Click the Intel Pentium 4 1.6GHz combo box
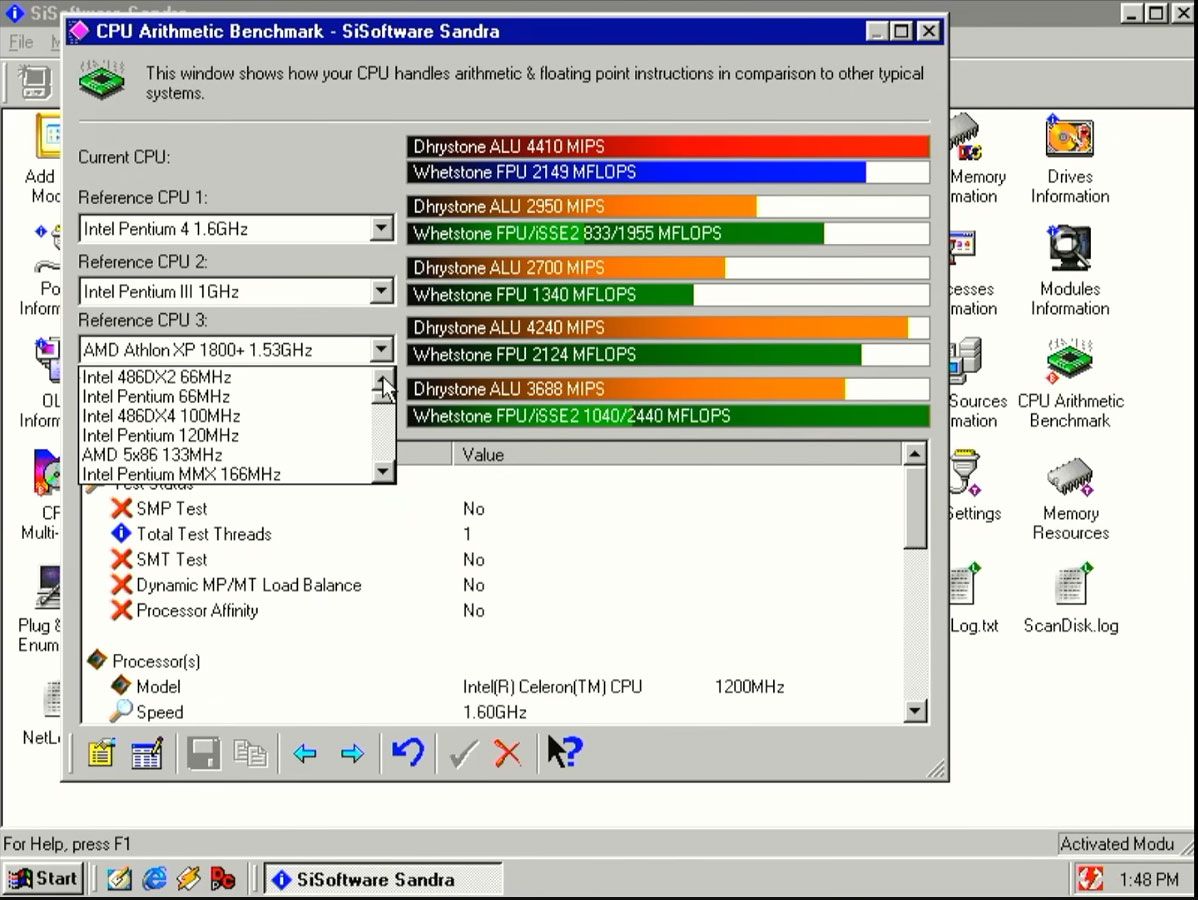1198x900 pixels. point(236,228)
